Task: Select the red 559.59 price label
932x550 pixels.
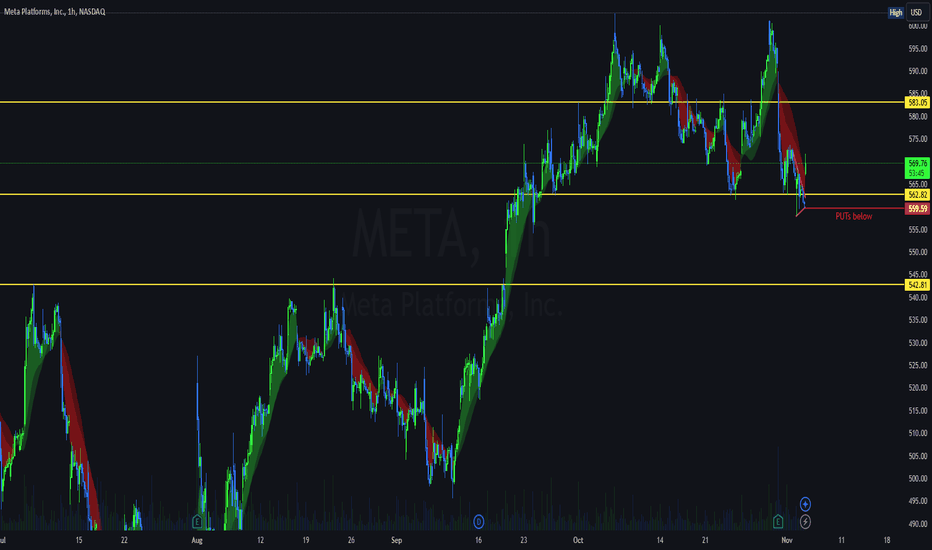Action: (917, 209)
